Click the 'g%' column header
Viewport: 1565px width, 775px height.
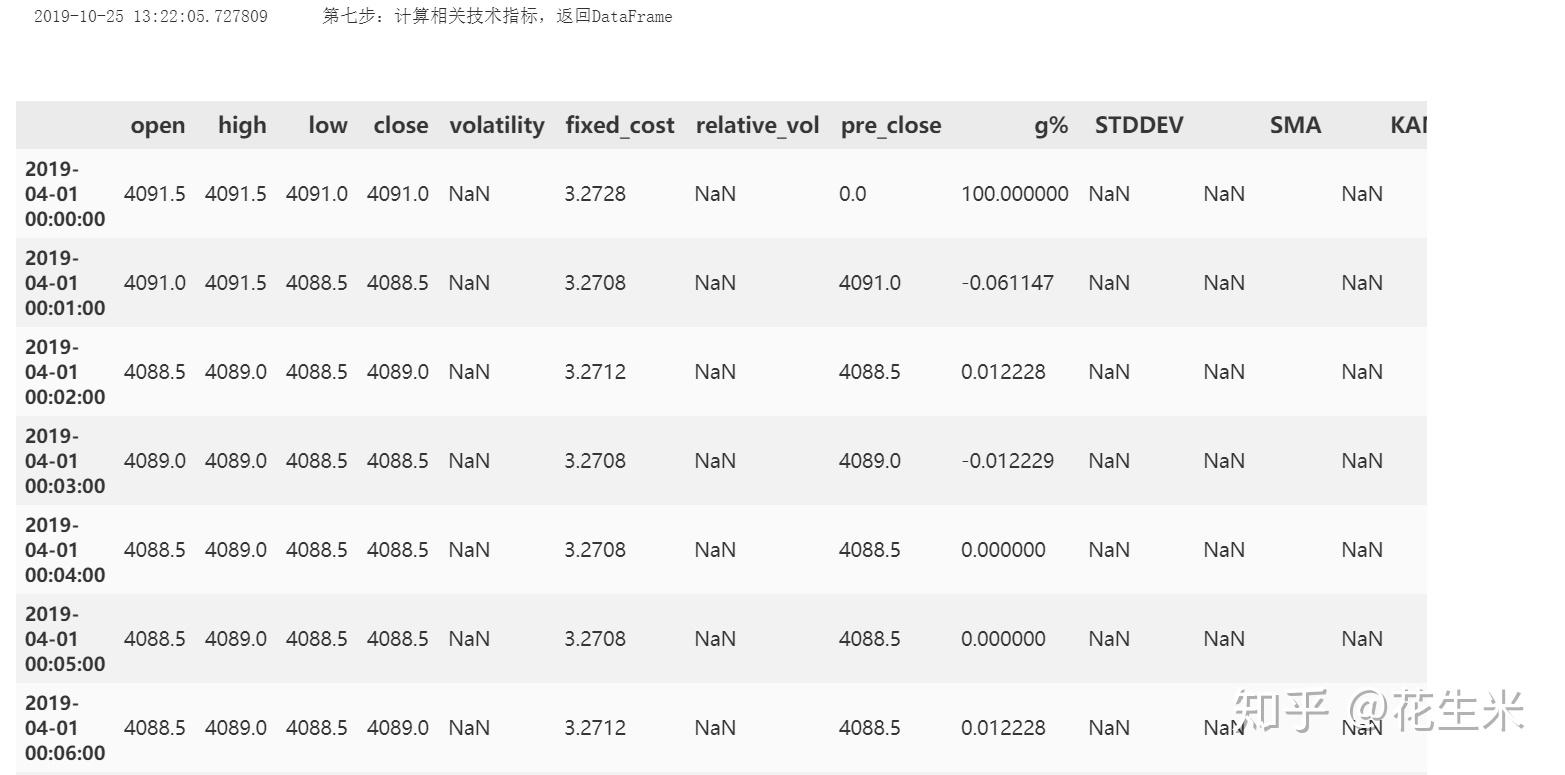pos(1051,125)
